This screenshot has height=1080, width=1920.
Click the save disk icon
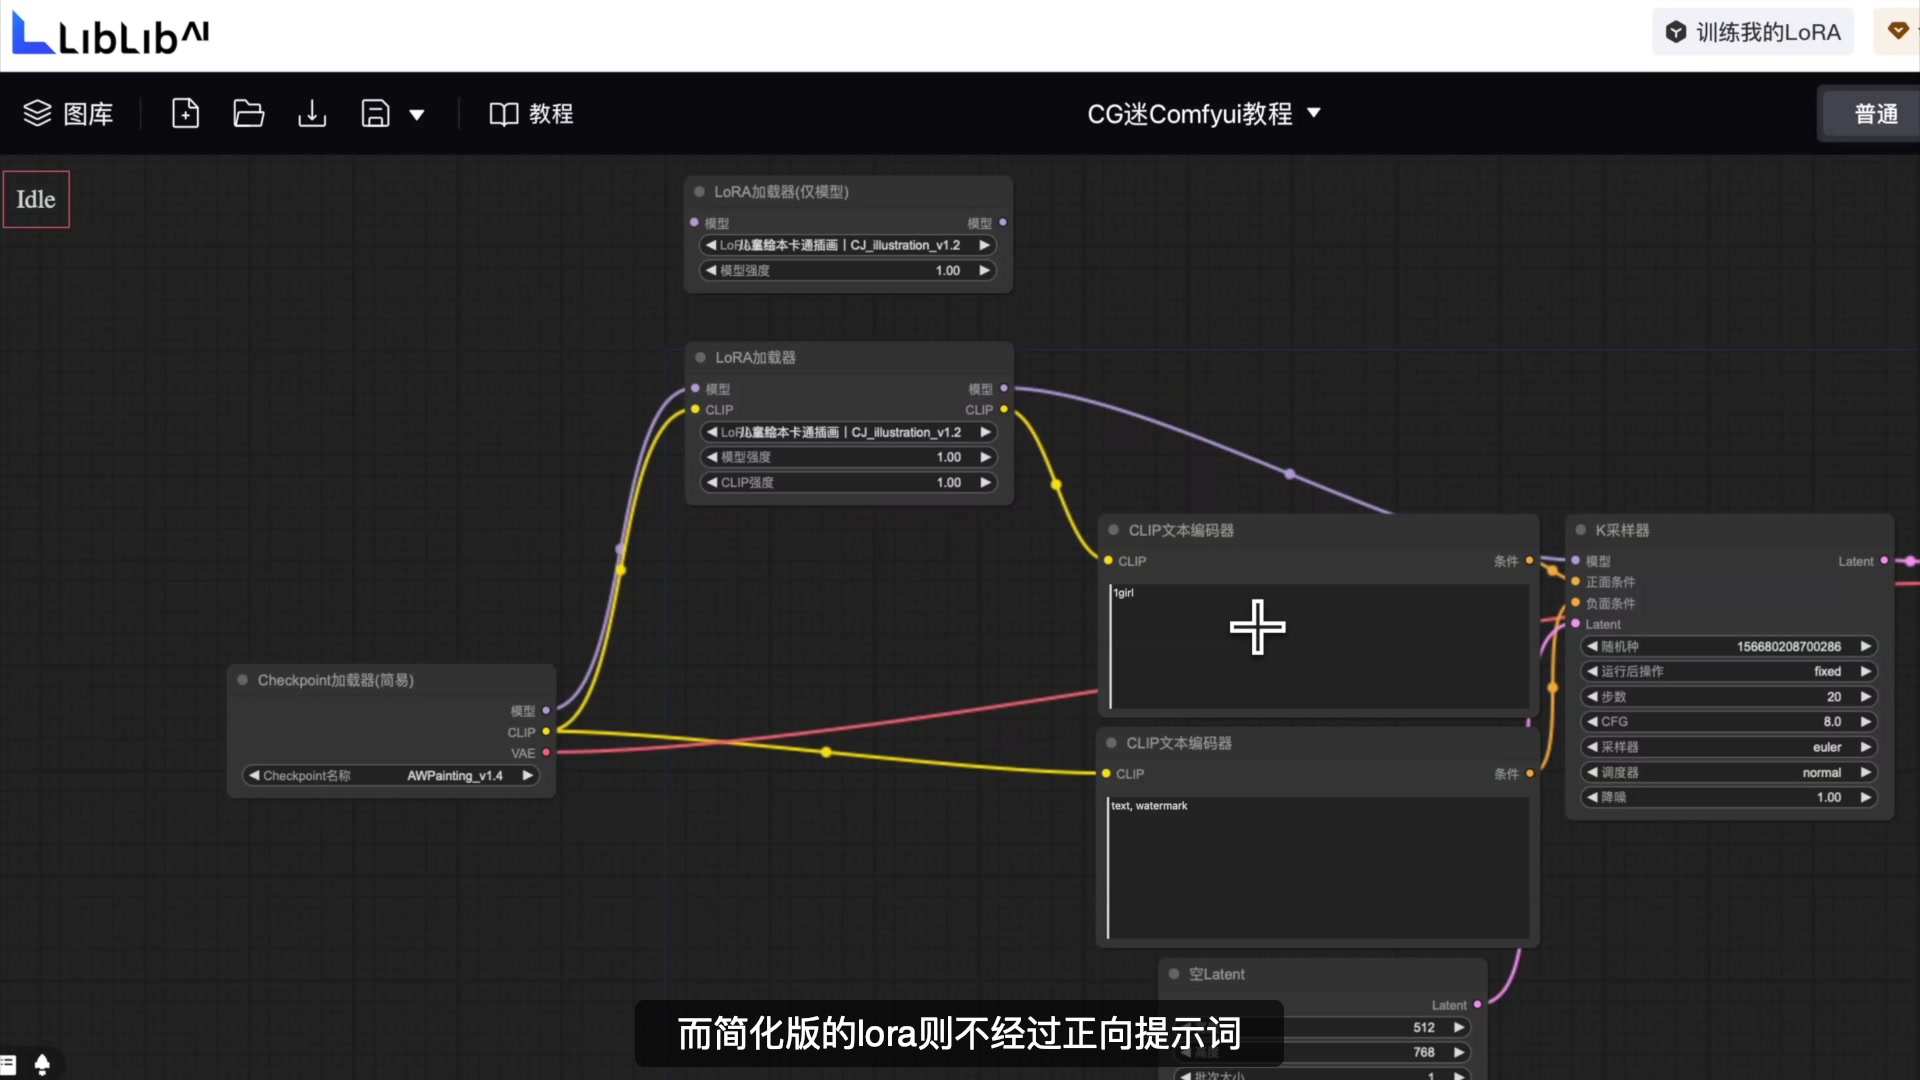[375, 114]
